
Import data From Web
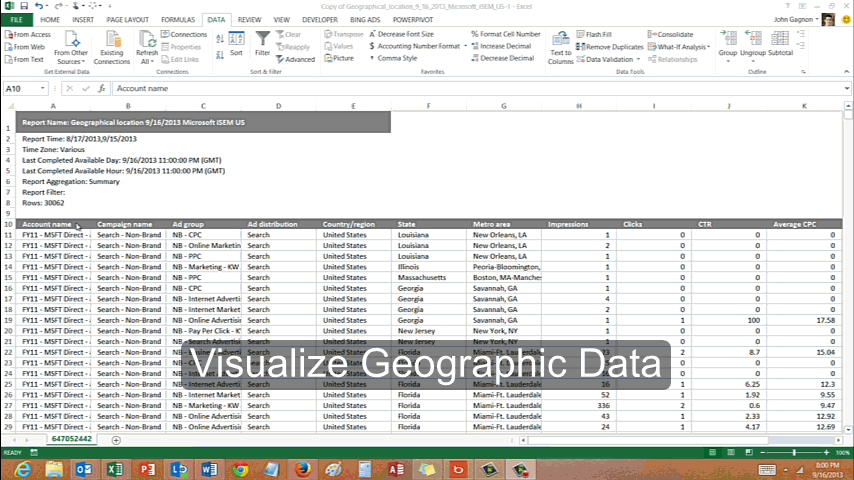pyautogui.click(x=25, y=47)
